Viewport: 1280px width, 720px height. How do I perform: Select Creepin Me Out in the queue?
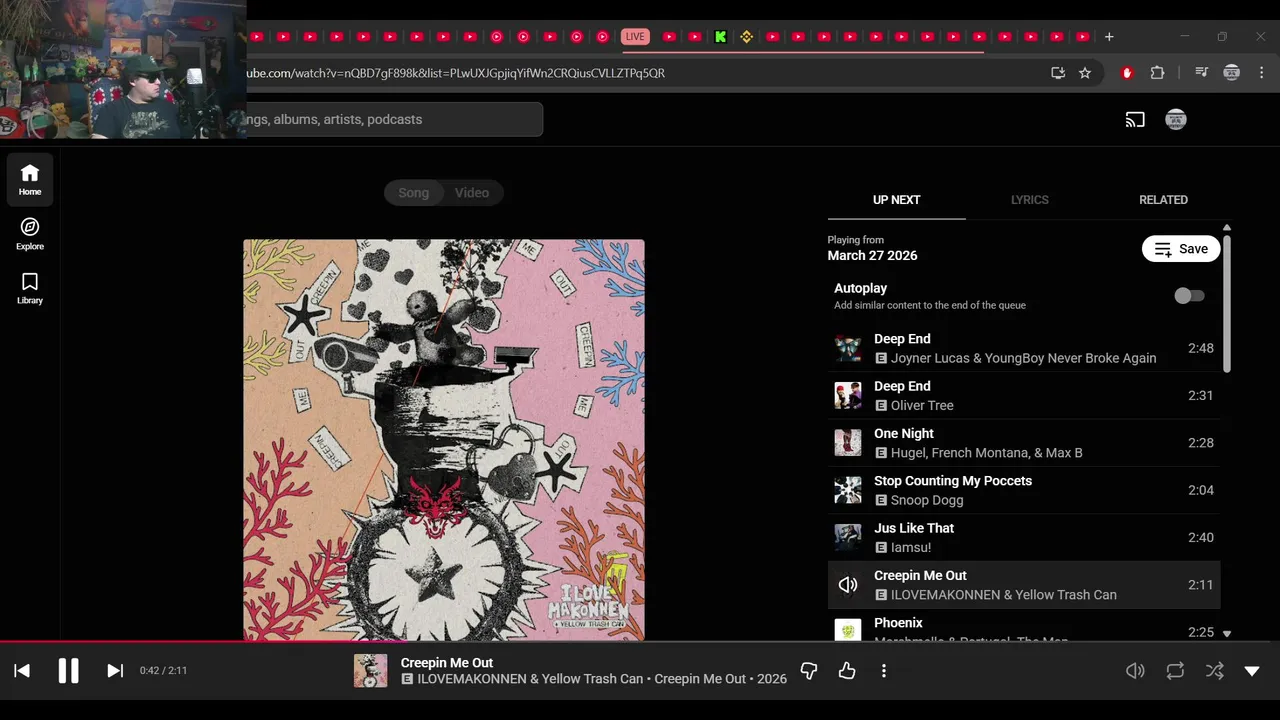(1024, 585)
